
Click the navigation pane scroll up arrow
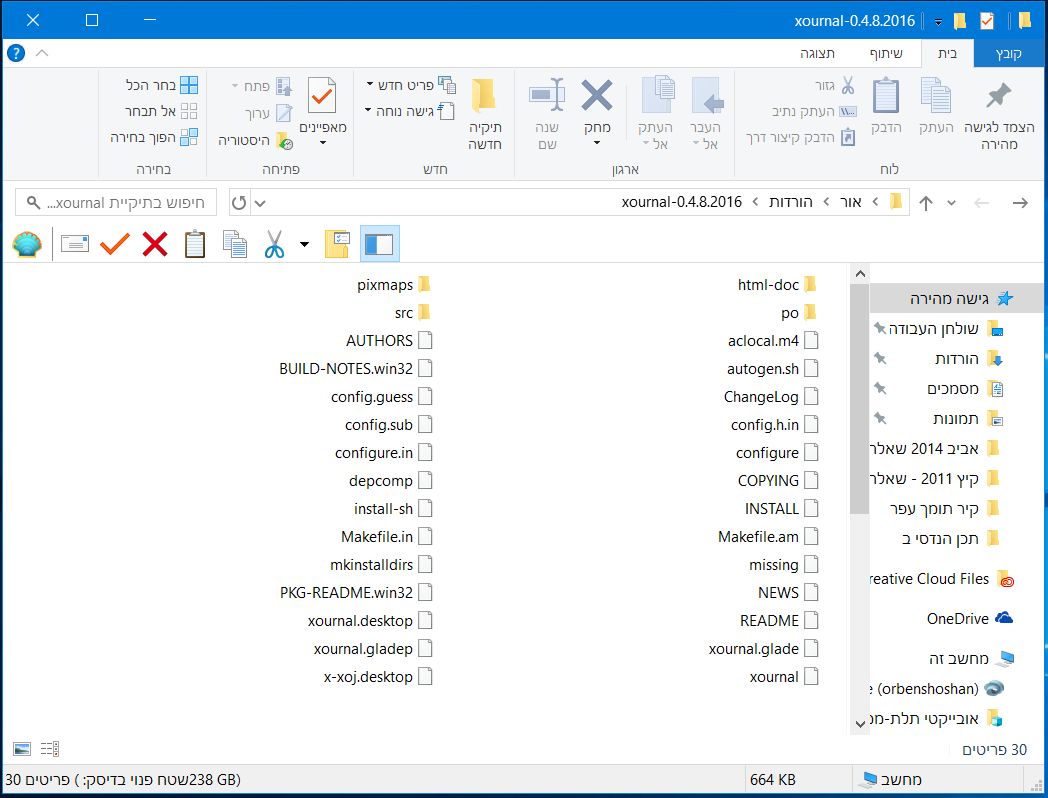pyautogui.click(x=860, y=273)
